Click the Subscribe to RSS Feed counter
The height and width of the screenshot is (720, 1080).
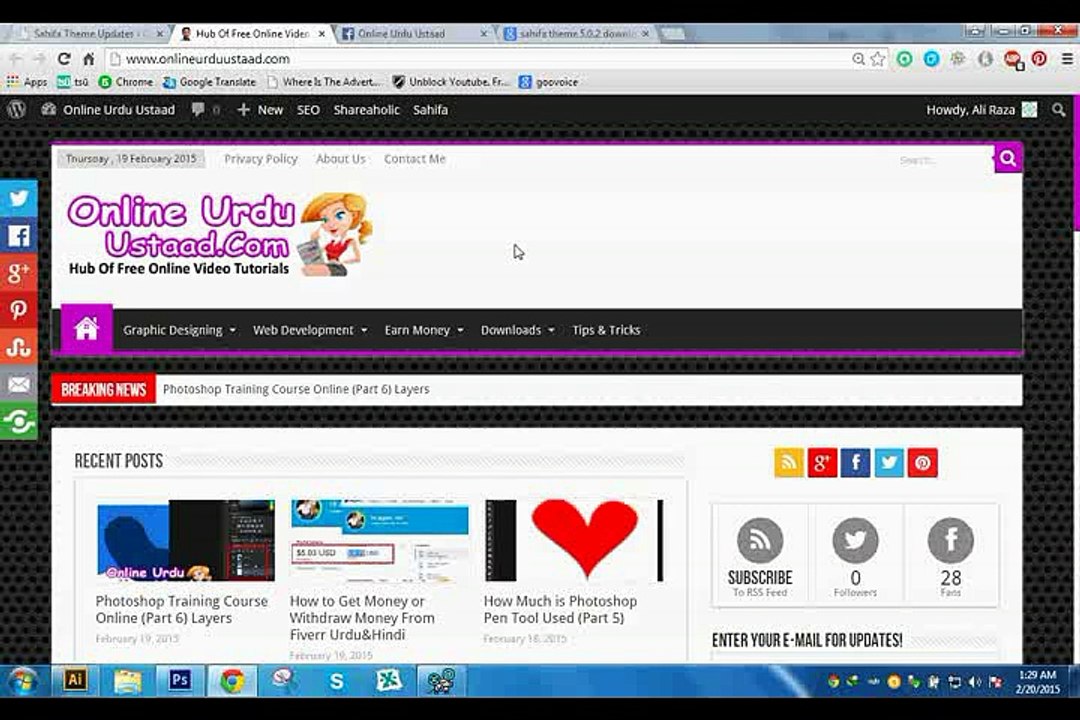(760, 557)
